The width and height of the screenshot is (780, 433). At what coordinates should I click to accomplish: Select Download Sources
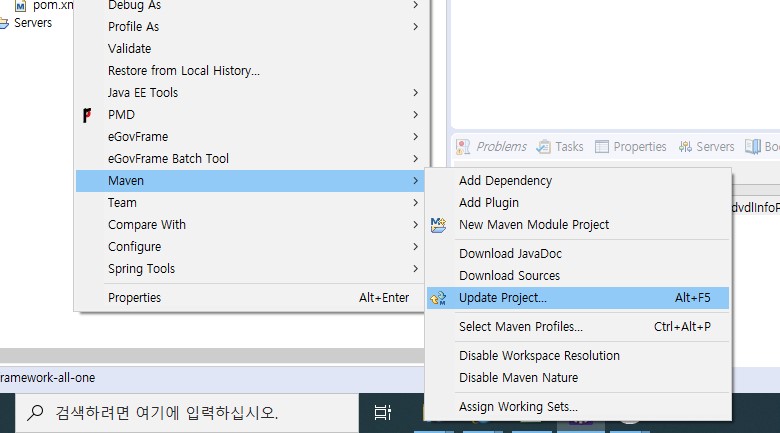coord(578,275)
